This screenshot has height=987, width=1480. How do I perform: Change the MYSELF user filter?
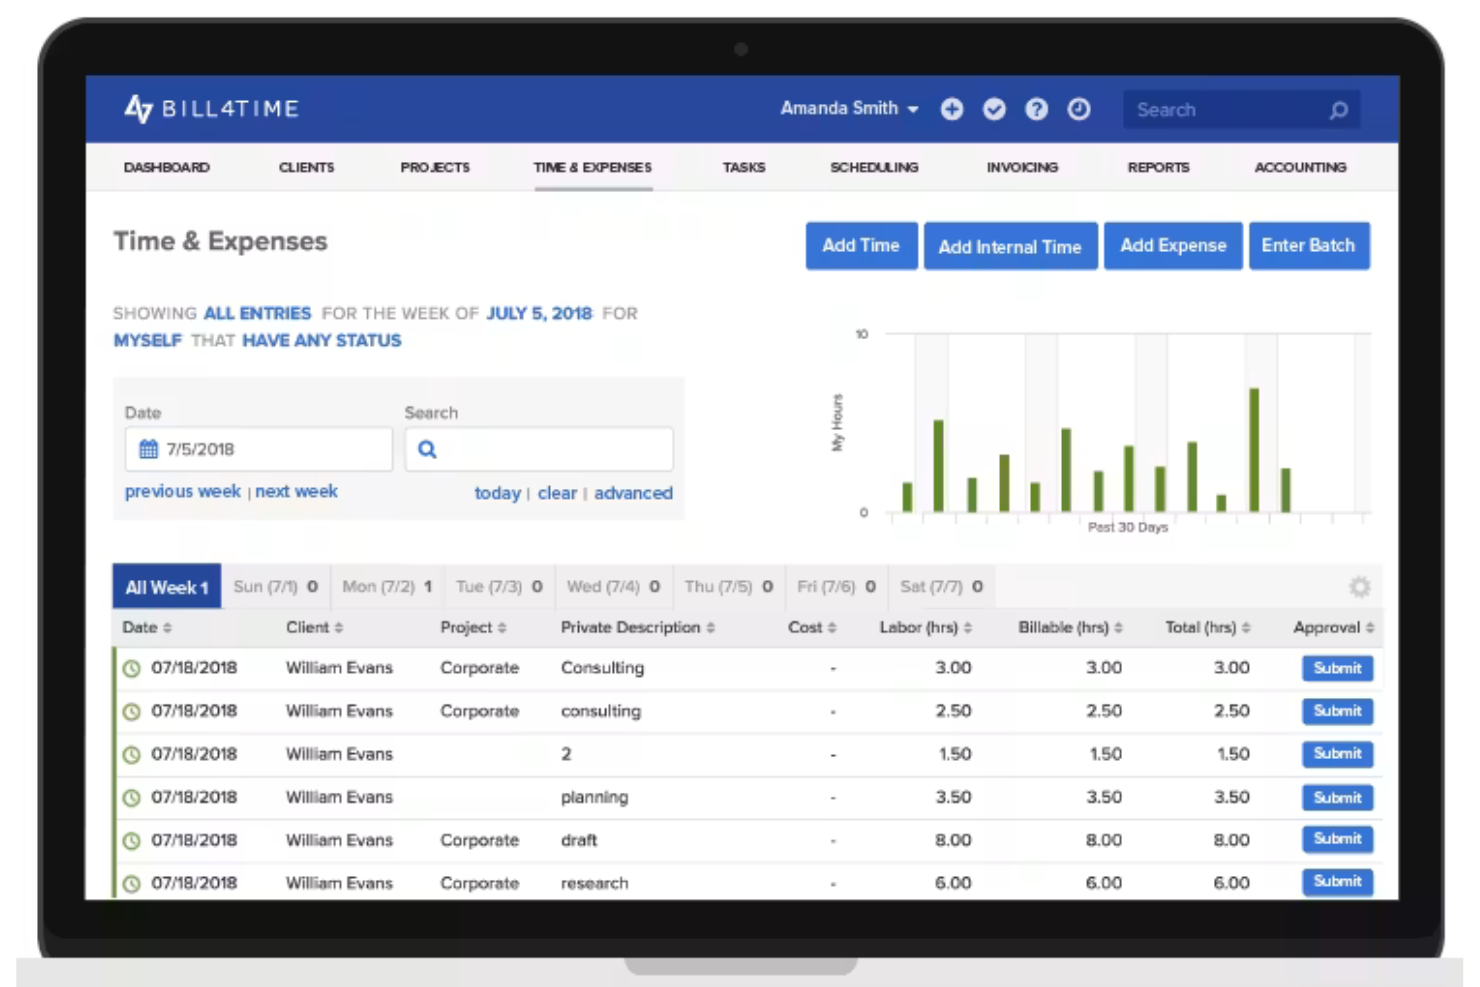pyautogui.click(x=147, y=340)
